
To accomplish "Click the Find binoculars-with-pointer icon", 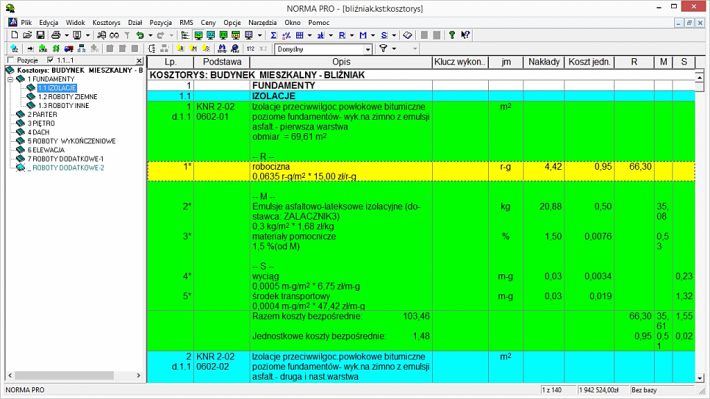I will point(101,35).
